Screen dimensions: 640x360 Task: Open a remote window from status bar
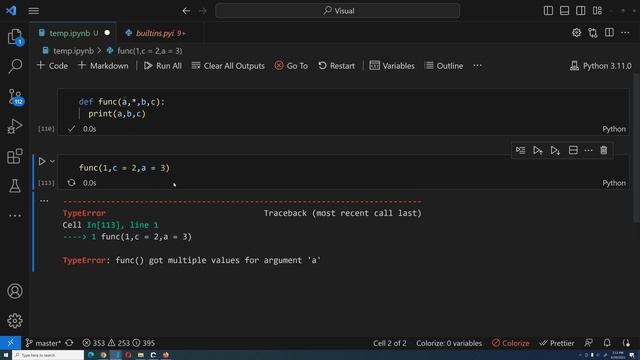click(x=10, y=343)
